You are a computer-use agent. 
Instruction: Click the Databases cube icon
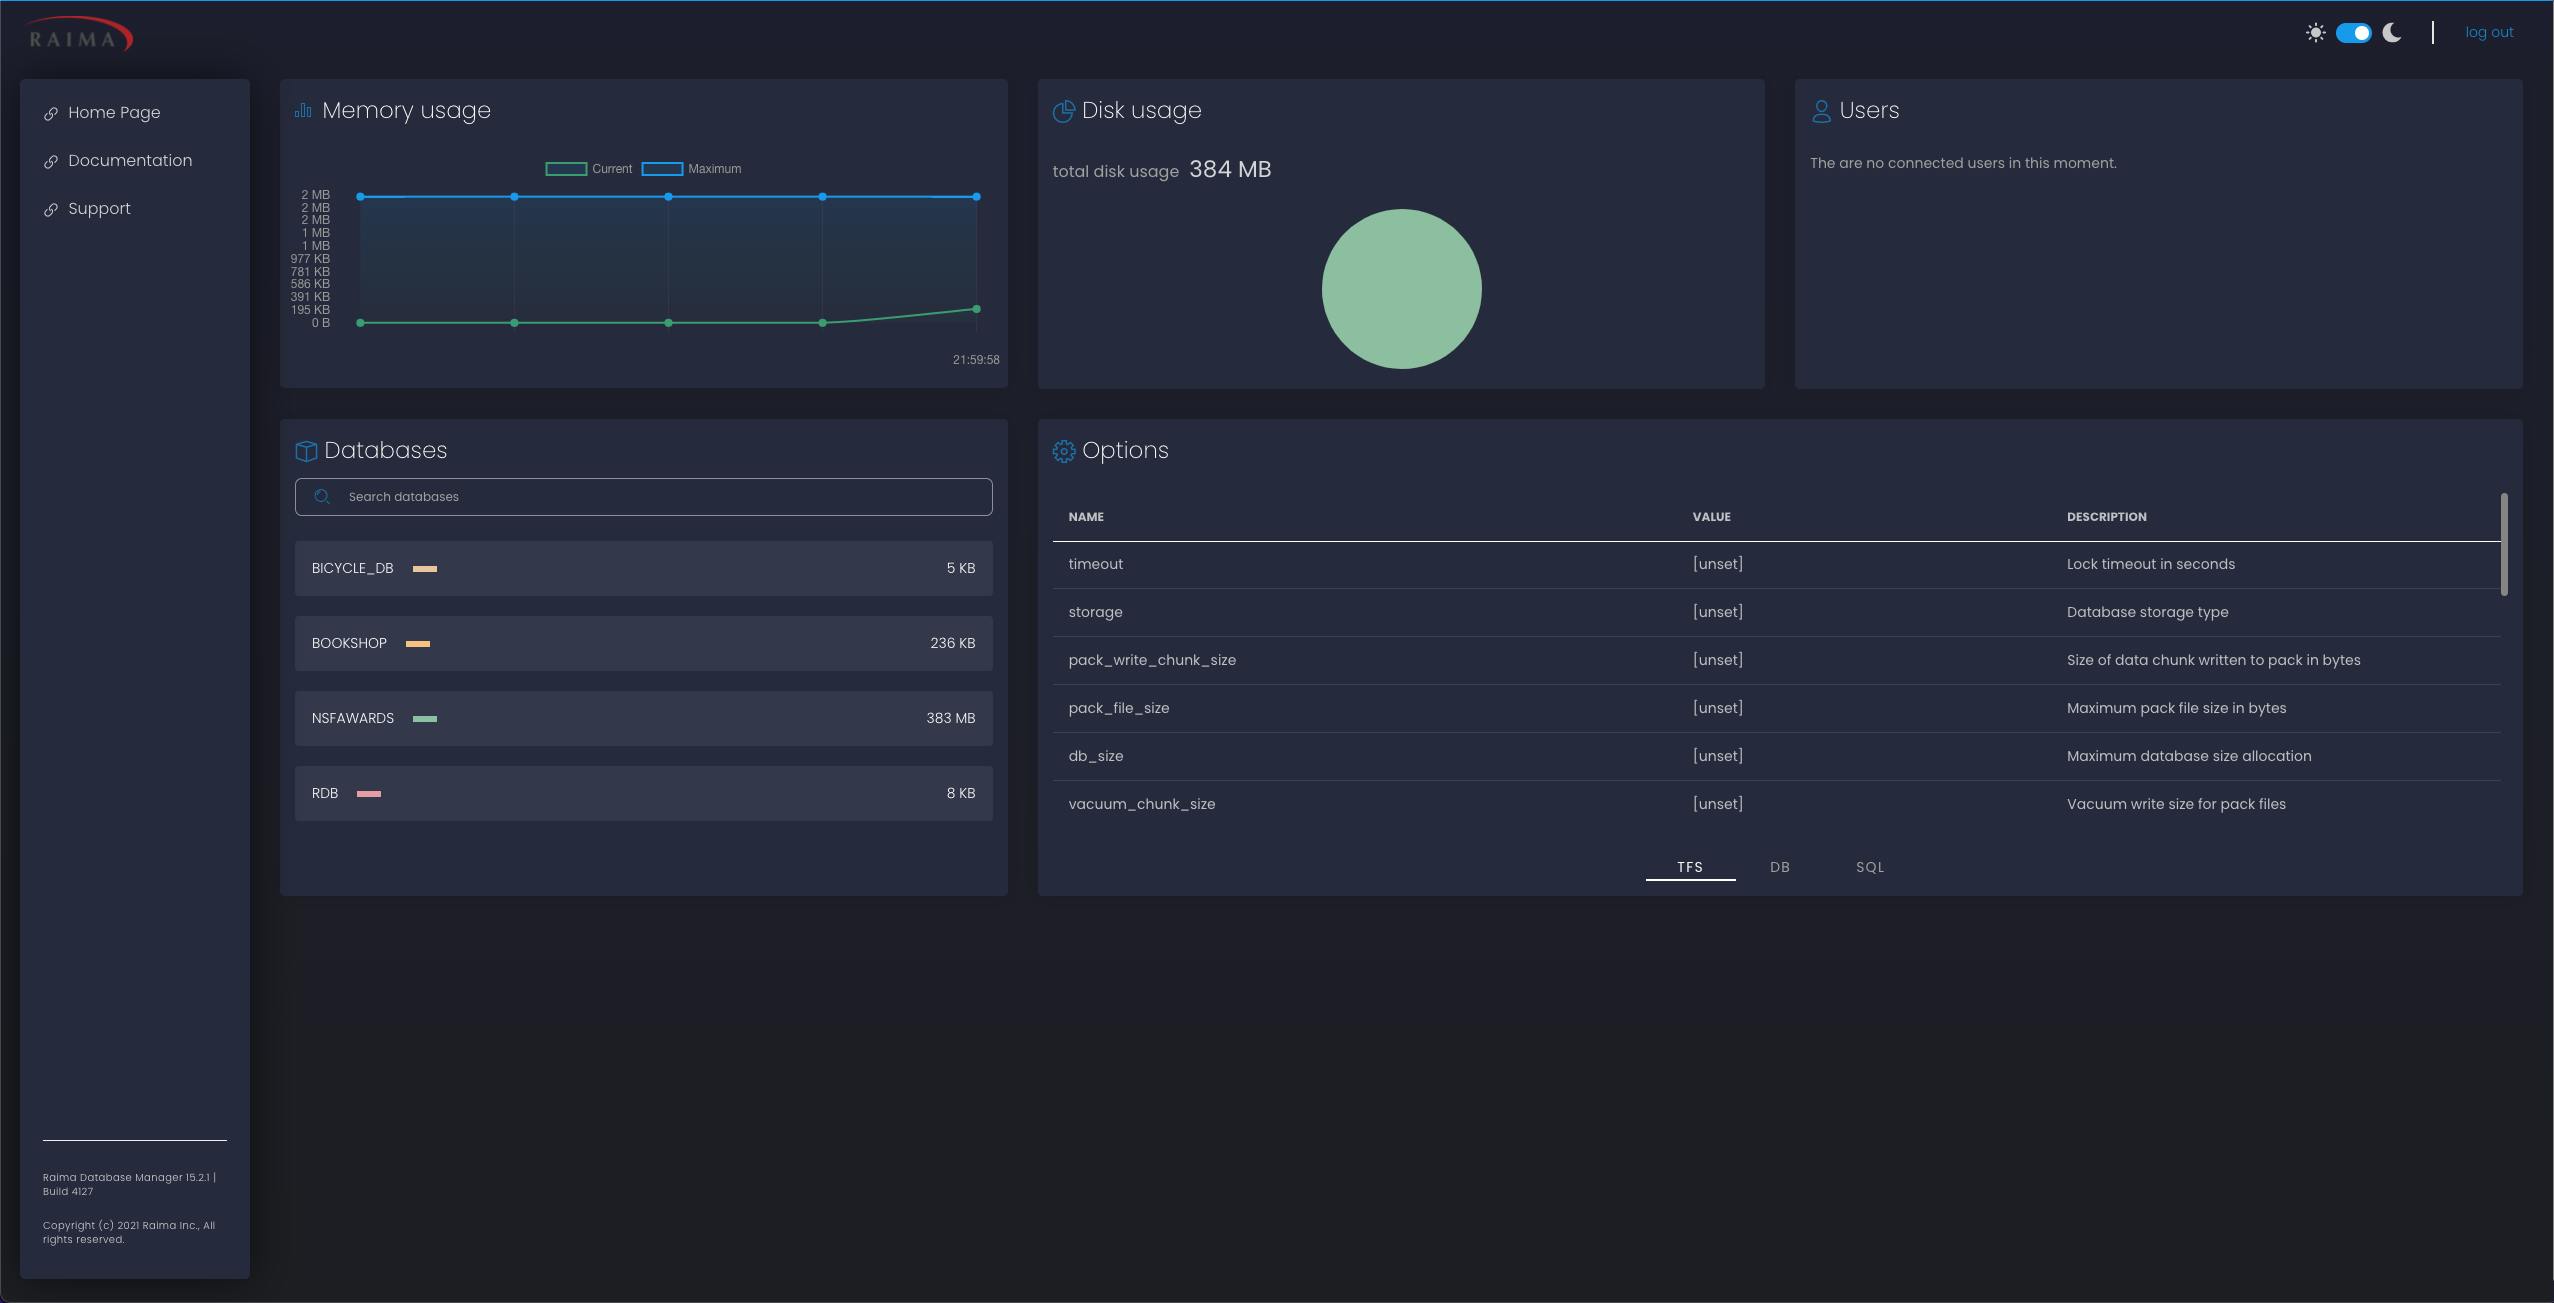pos(306,451)
